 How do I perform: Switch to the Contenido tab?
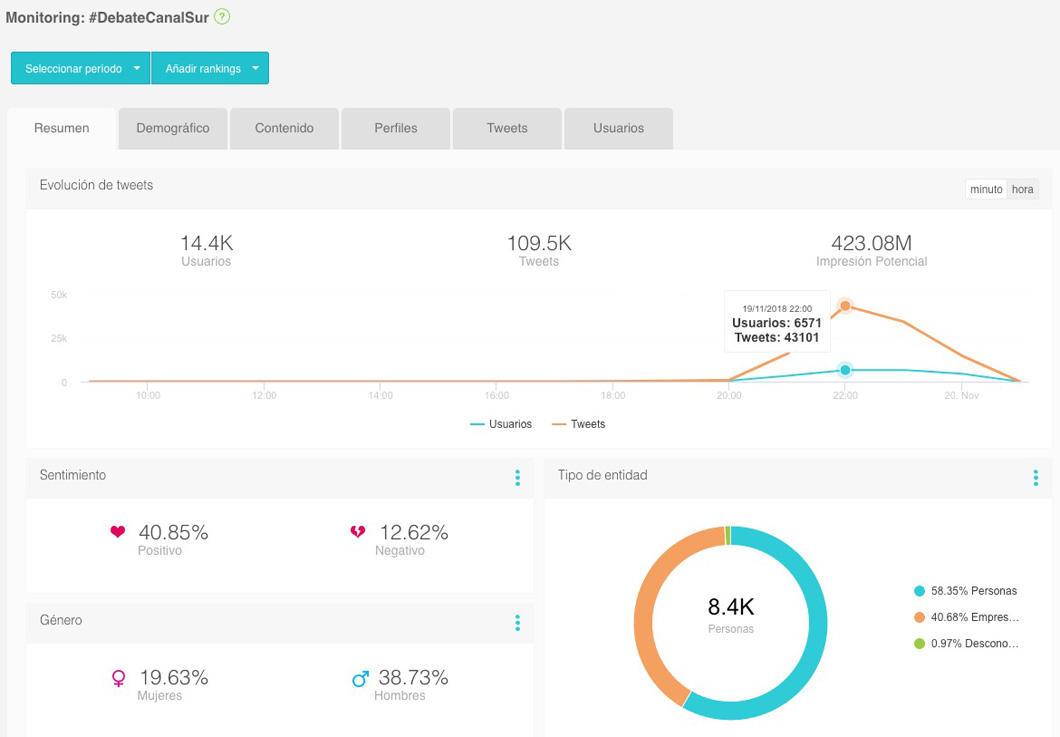point(284,128)
